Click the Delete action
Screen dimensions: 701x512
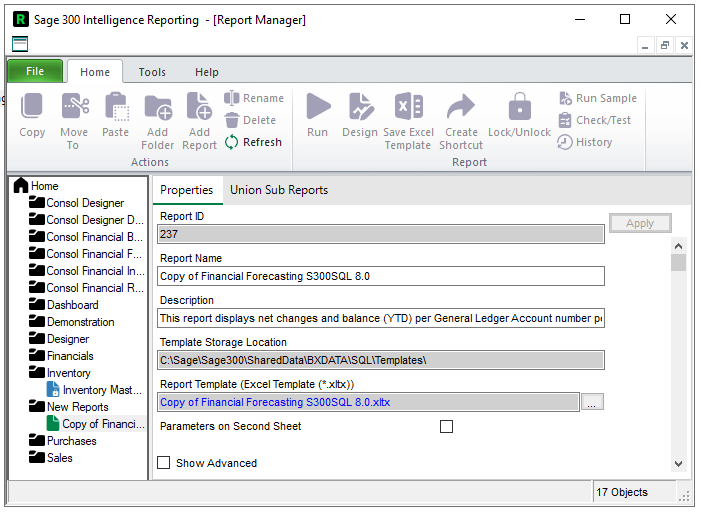(250, 120)
